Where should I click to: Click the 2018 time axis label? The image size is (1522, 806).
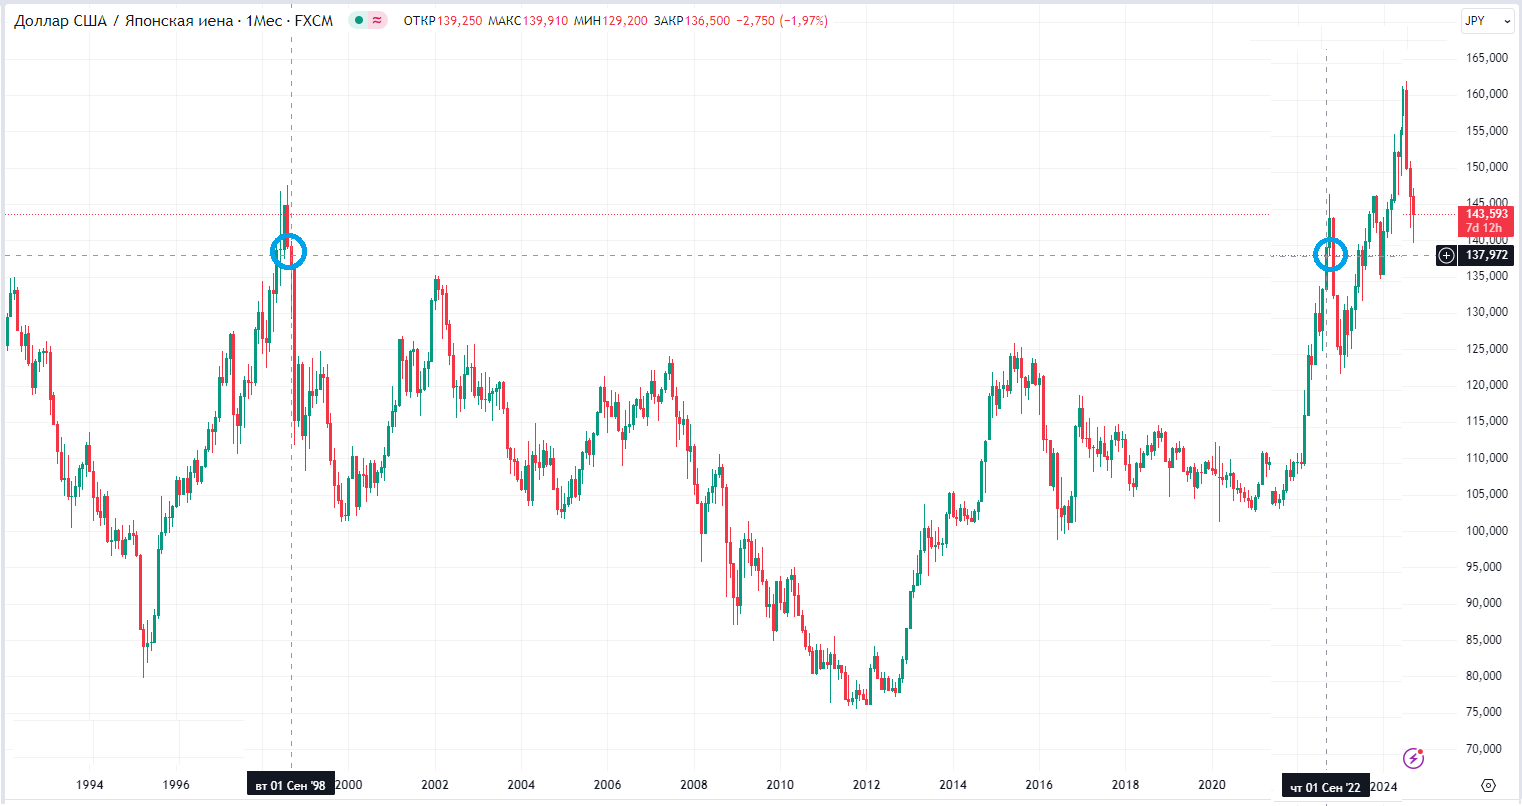1125,785
